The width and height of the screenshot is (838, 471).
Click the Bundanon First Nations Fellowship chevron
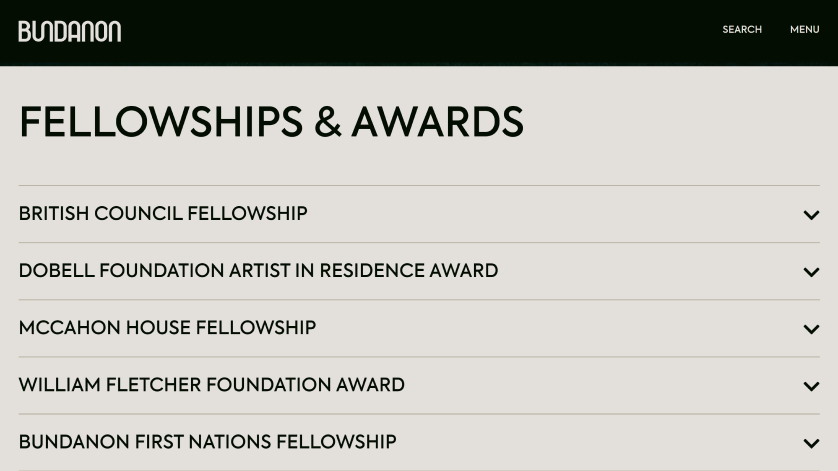click(x=811, y=443)
